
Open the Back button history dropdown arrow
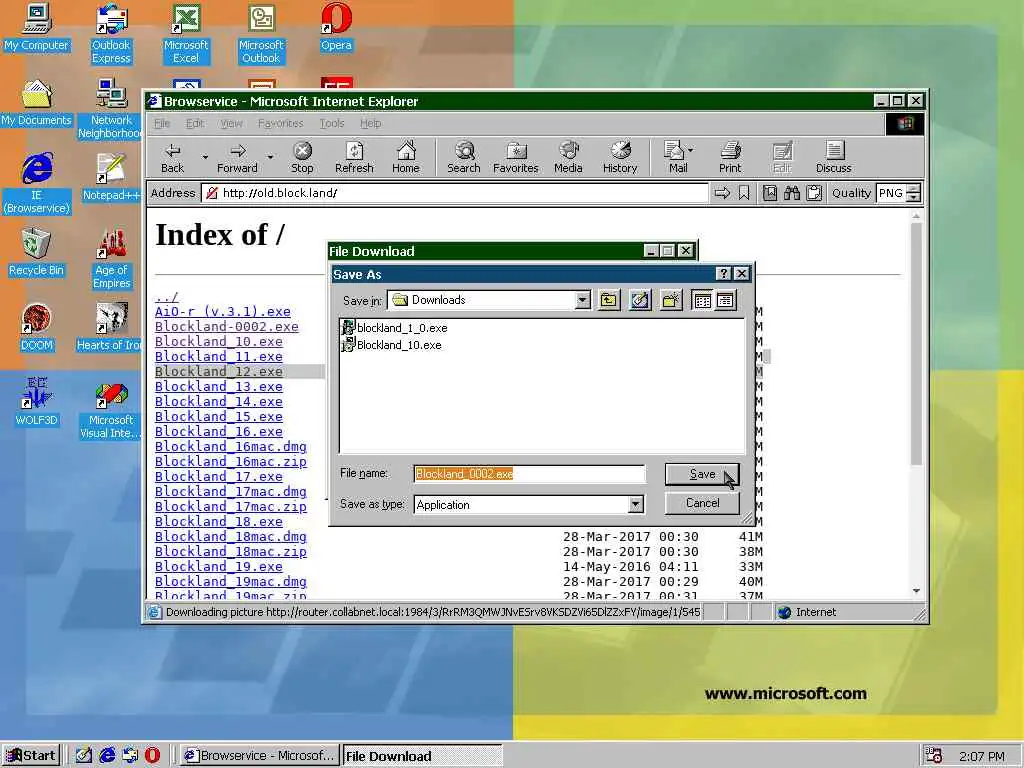205,157
